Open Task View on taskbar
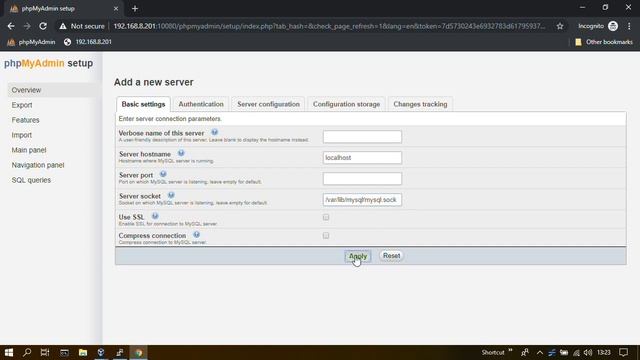Image resolution: width=640 pixels, height=360 pixels. (45, 352)
